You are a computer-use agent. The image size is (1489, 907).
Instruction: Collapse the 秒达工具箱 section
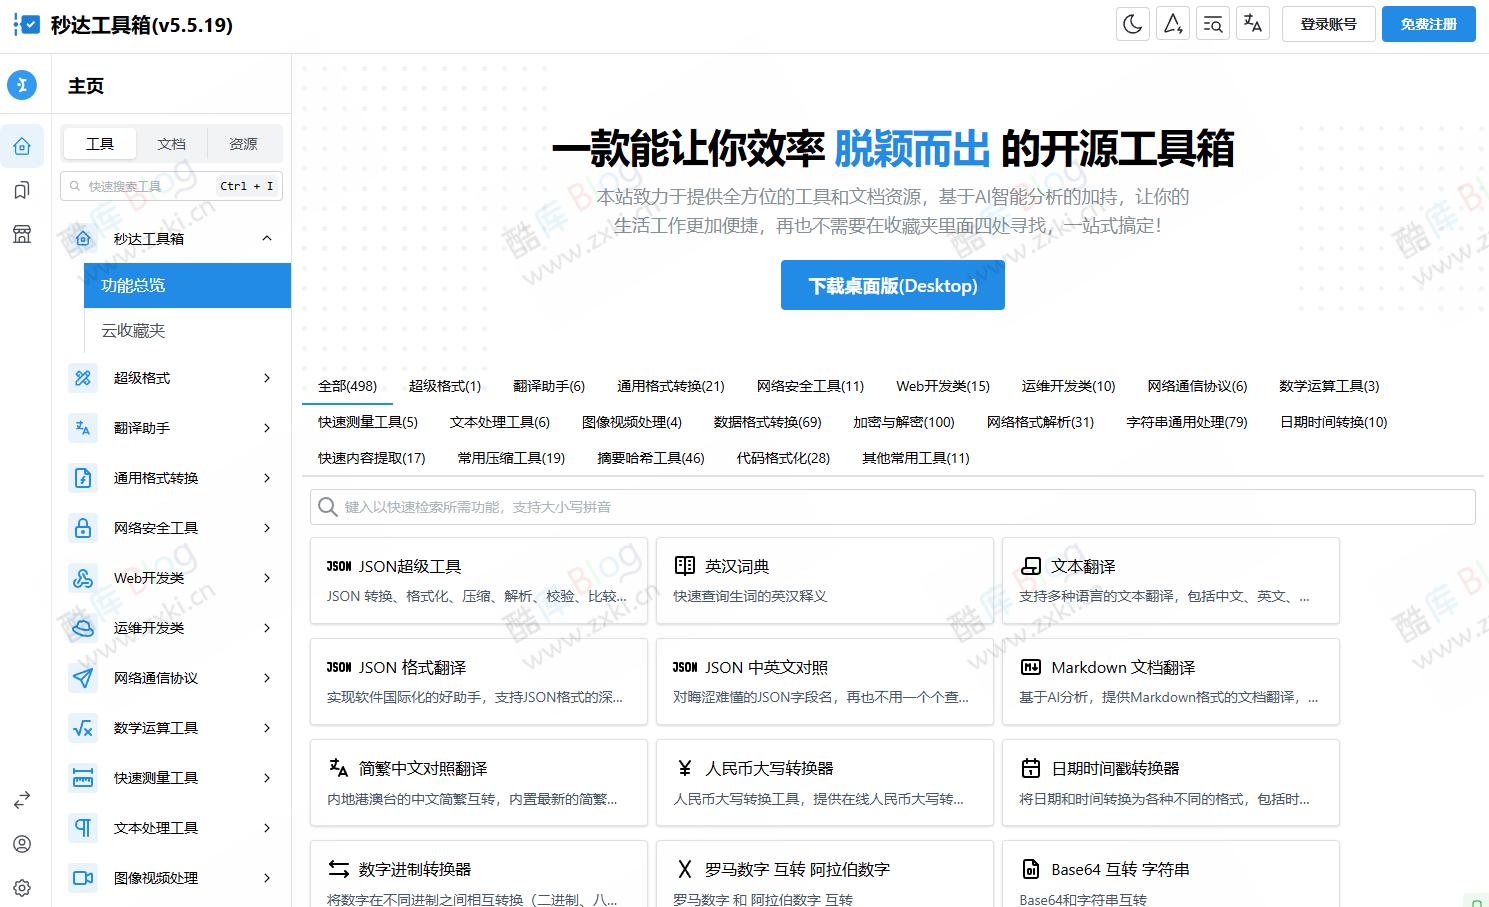tap(266, 238)
